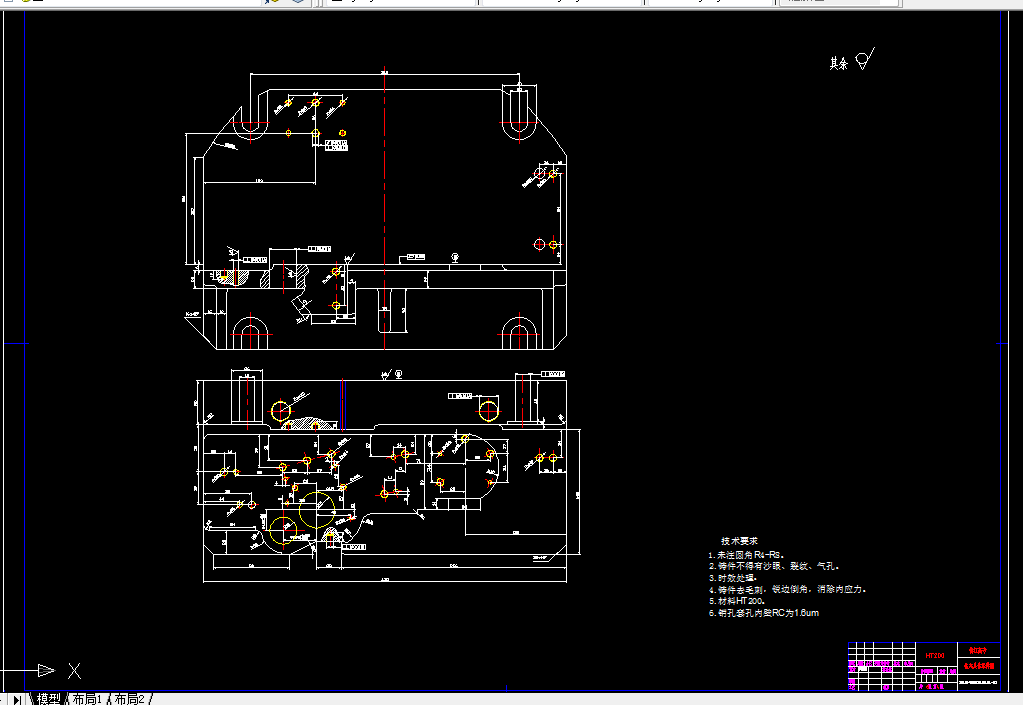
Task: Select the 其余 surface finish label
Action: (838, 63)
